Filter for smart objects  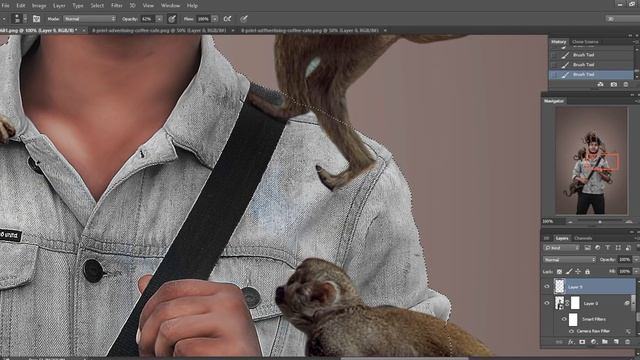tap(628, 248)
